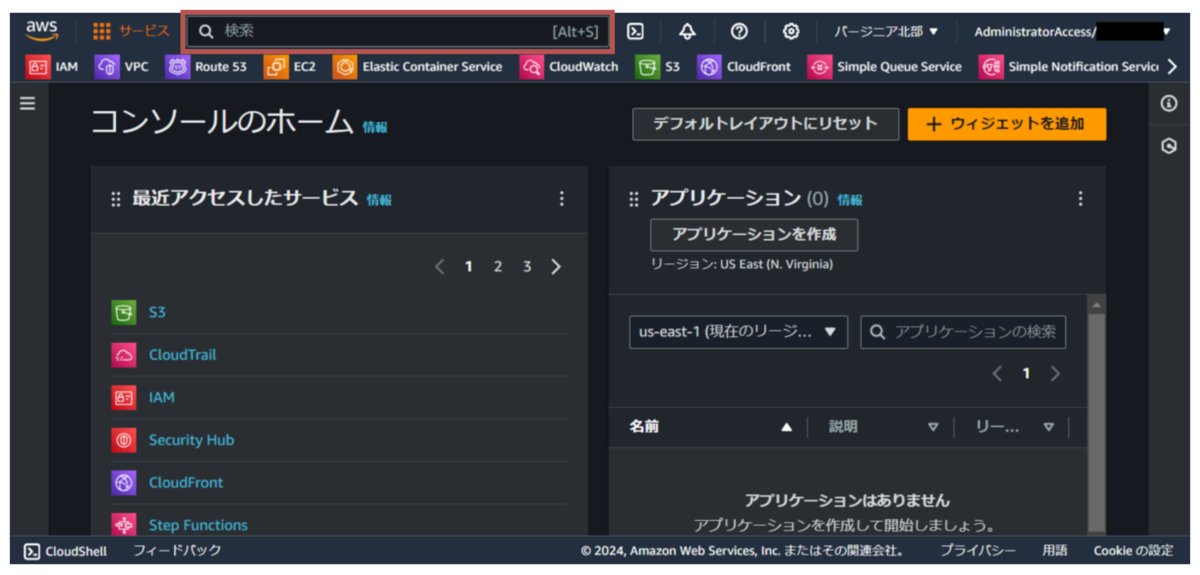
Task: Click ウィジェットを追加 button
Action: (1007, 124)
